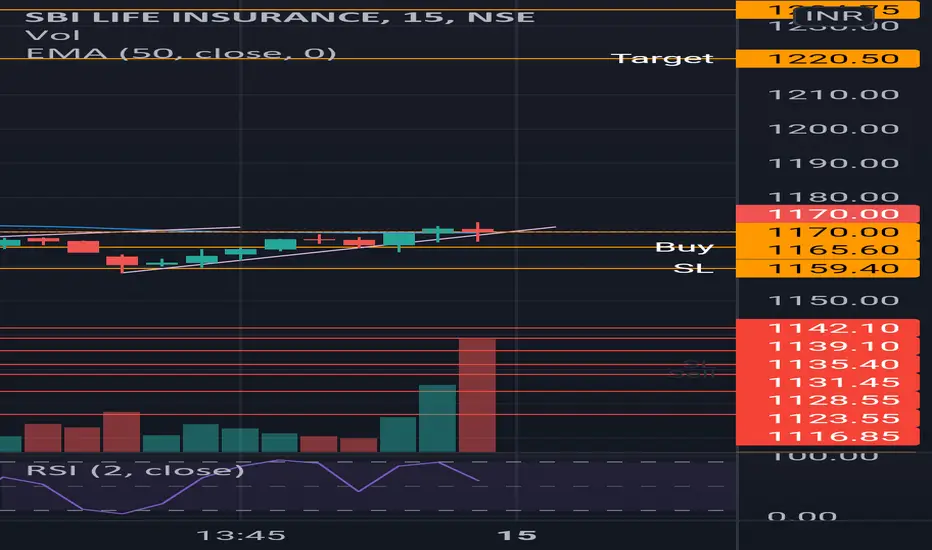The image size is (932, 550).
Task: Click the INR currency button
Action: 835,15
